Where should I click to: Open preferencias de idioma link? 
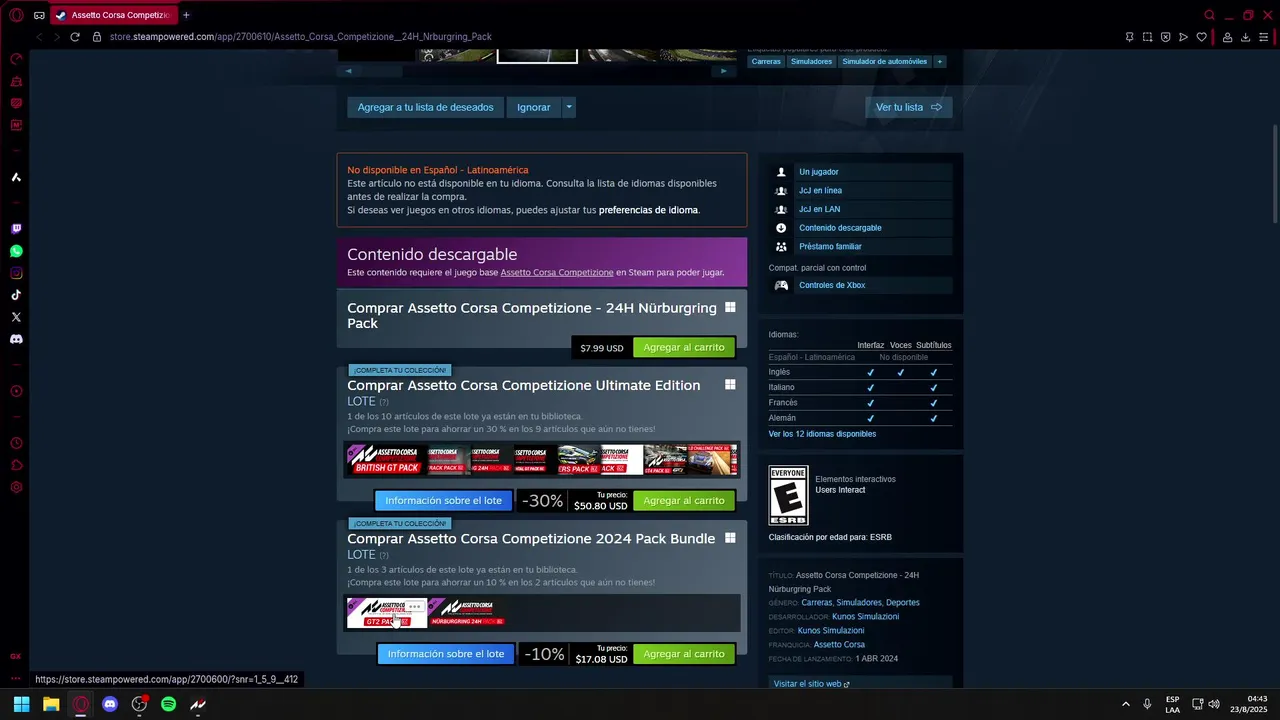(x=648, y=210)
